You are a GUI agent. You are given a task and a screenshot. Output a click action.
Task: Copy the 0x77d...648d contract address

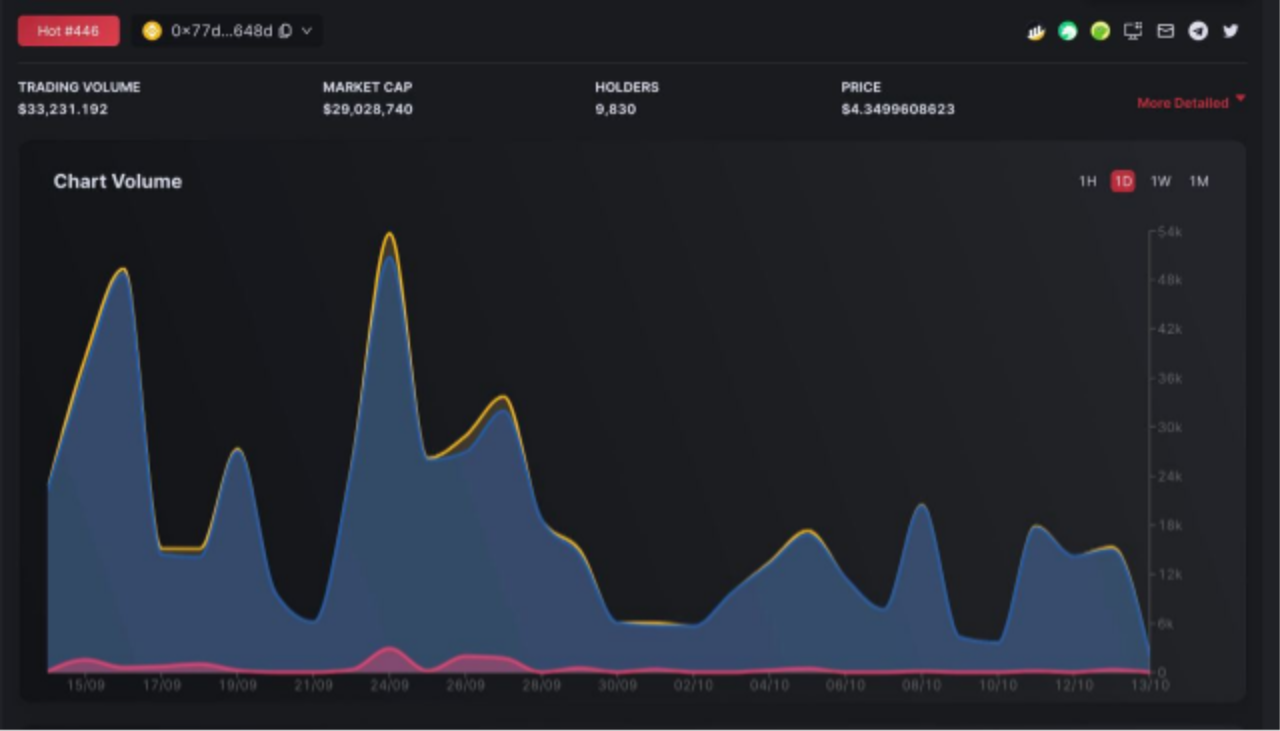pyautogui.click(x=286, y=31)
